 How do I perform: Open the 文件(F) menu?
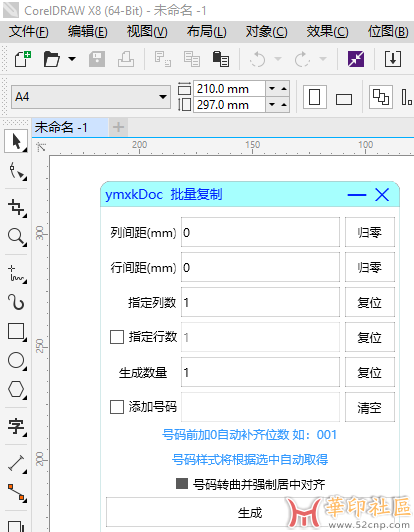click(x=29, y=32)
